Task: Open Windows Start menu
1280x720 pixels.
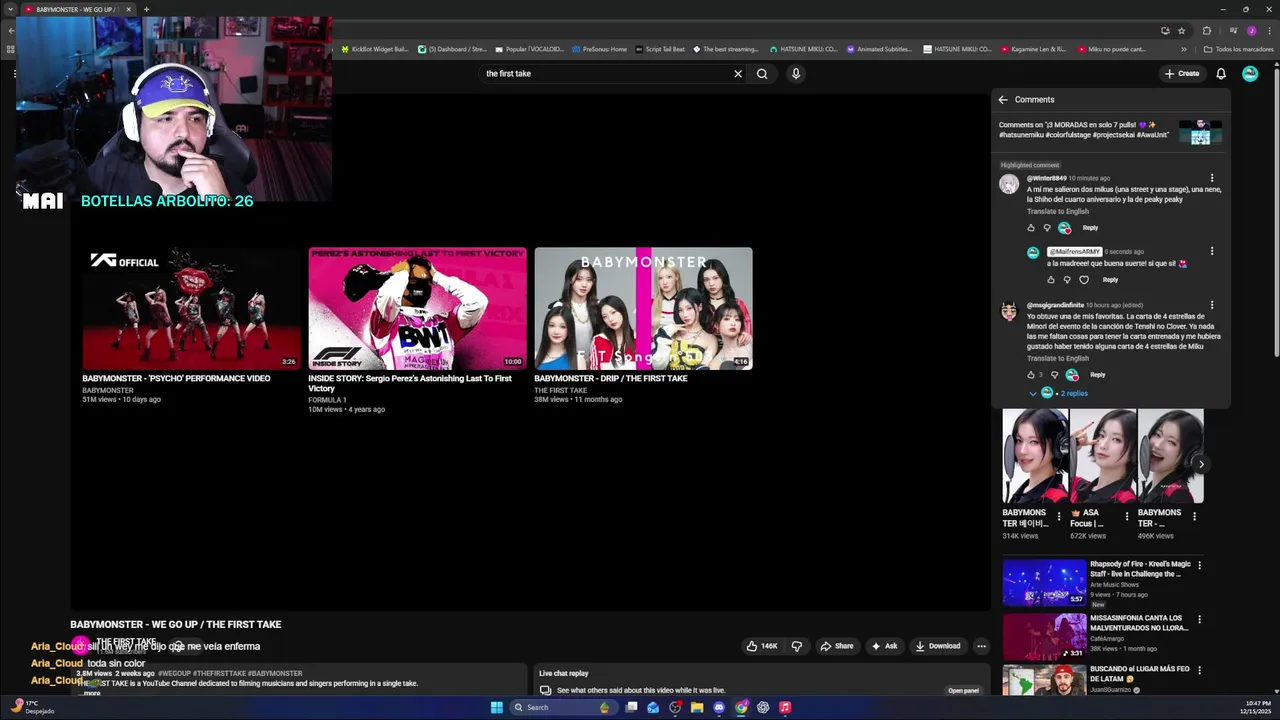Action: tap(497, 707)
